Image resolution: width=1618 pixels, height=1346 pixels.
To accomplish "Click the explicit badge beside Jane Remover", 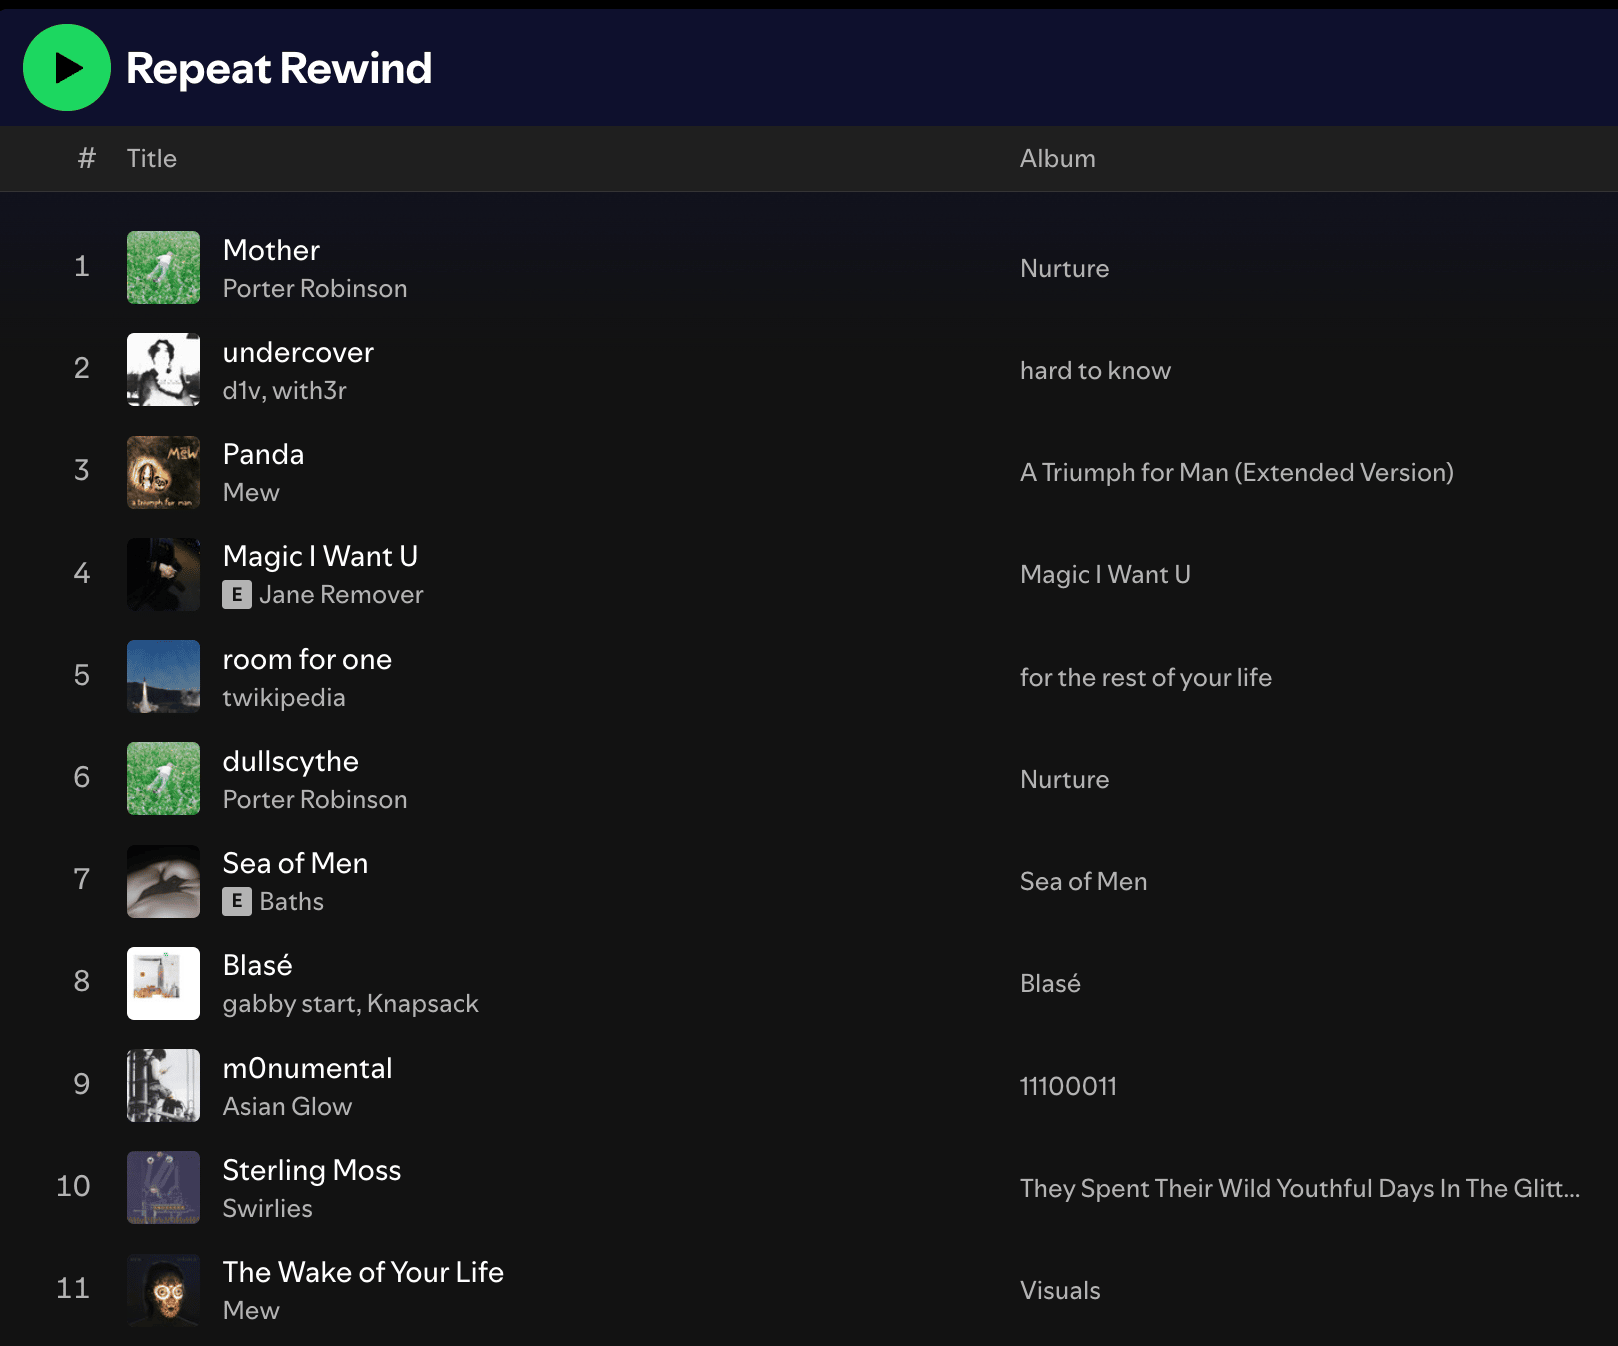I will pos(237,595).
